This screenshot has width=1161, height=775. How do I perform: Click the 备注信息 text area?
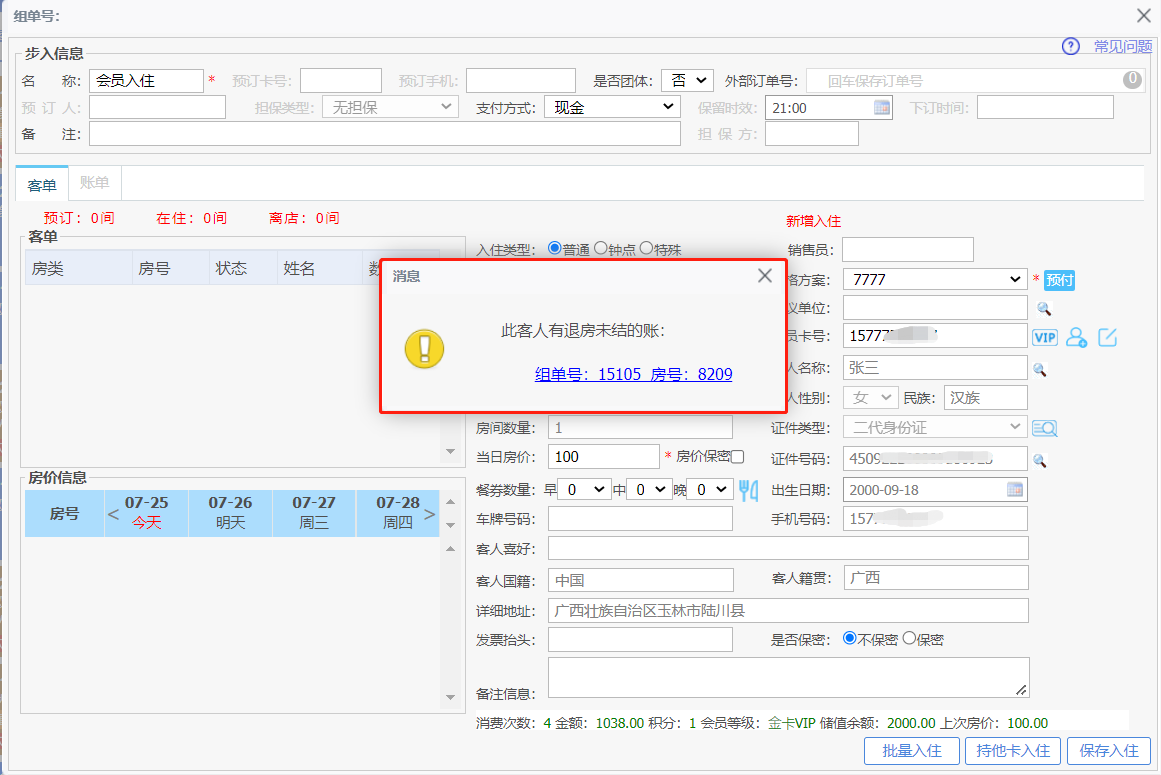click(x=789, y=677)
